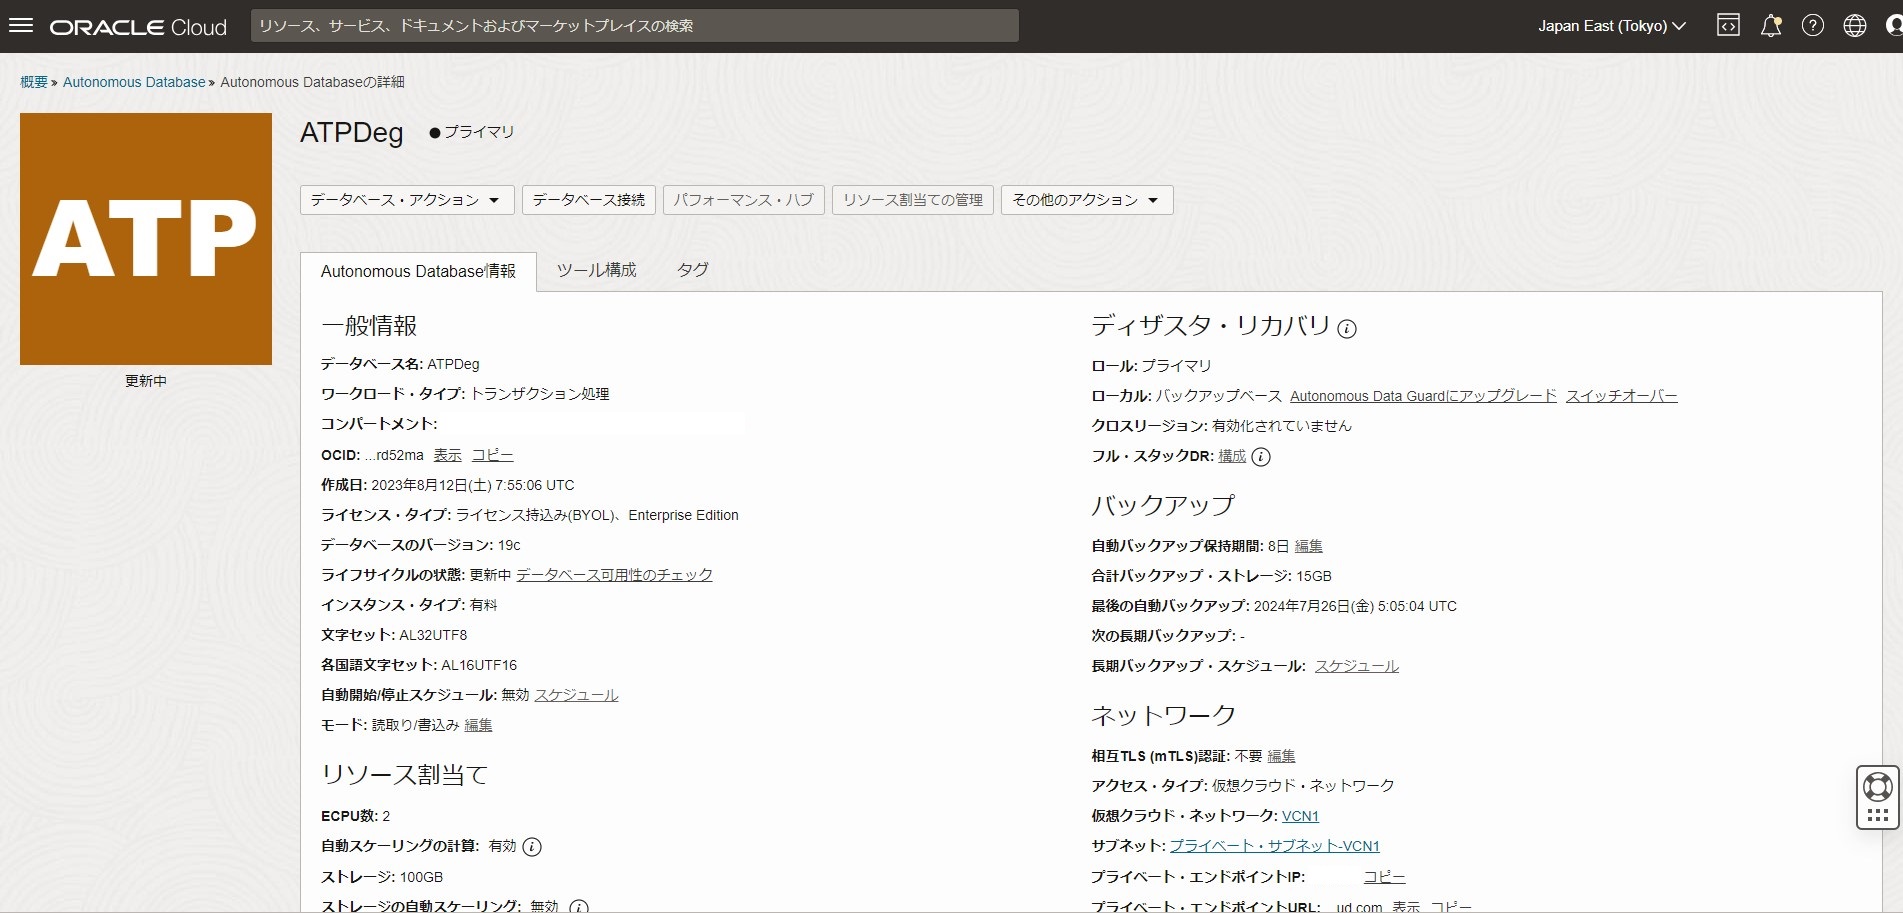Click the globe language icon

tap(1854, 26)
